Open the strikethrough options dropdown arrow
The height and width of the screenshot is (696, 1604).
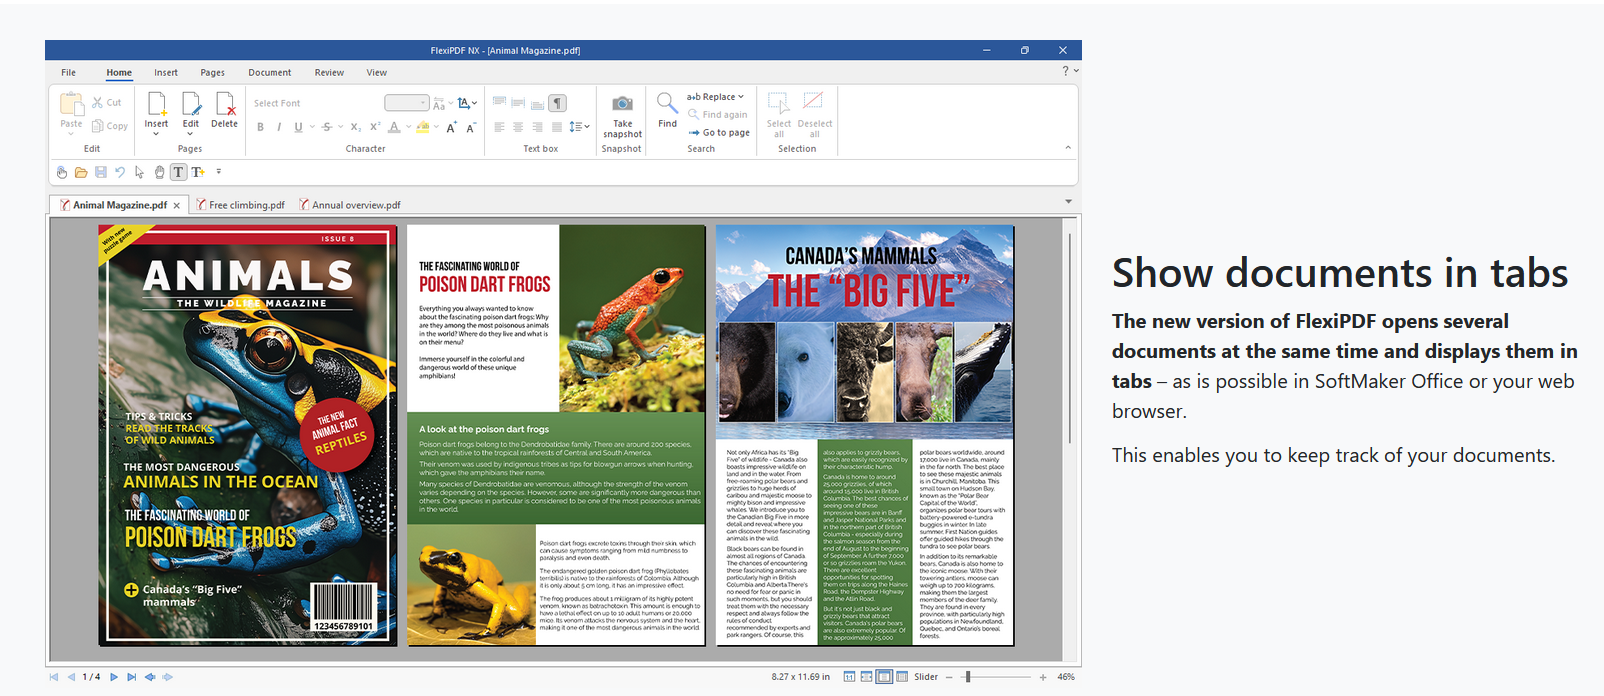point(341,127)
